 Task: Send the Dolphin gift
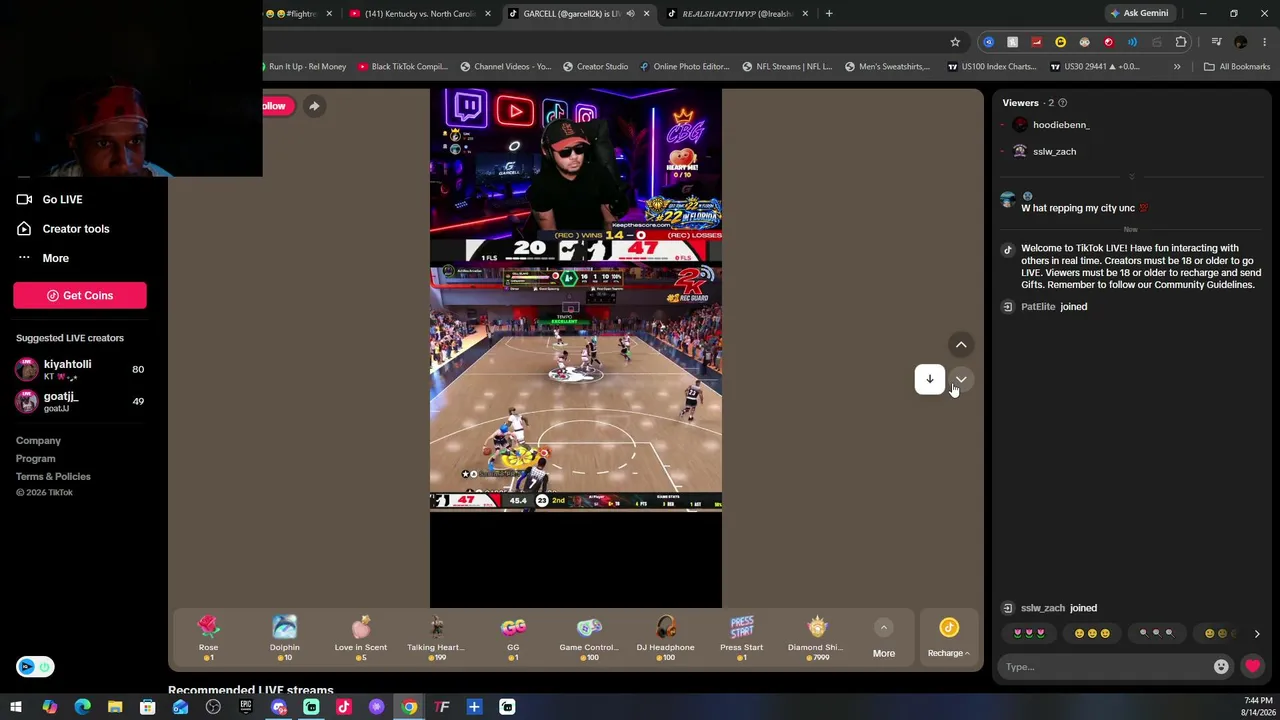point(284,637)
